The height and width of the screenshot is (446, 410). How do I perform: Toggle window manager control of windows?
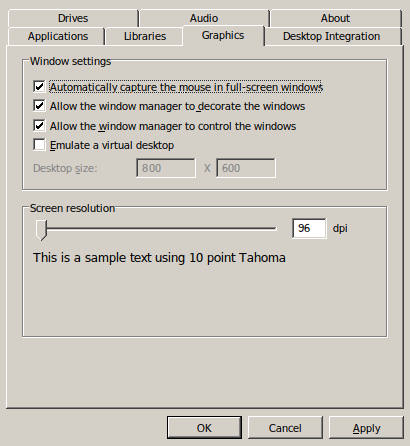(x=39, y=126)
